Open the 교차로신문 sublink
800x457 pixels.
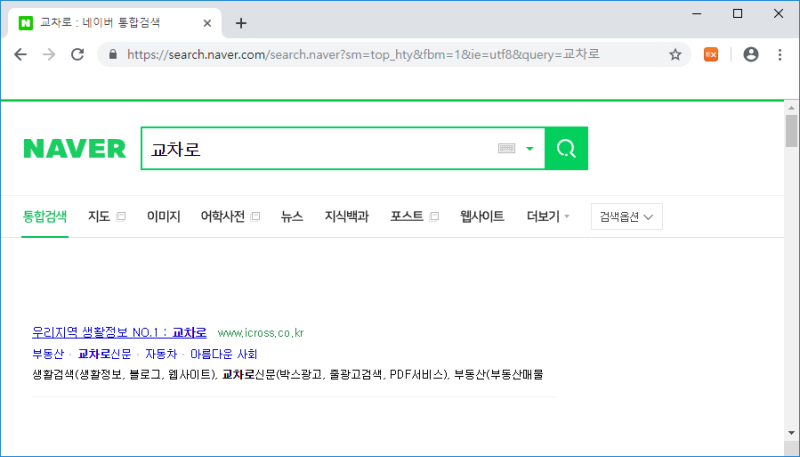tap(105, 354)
